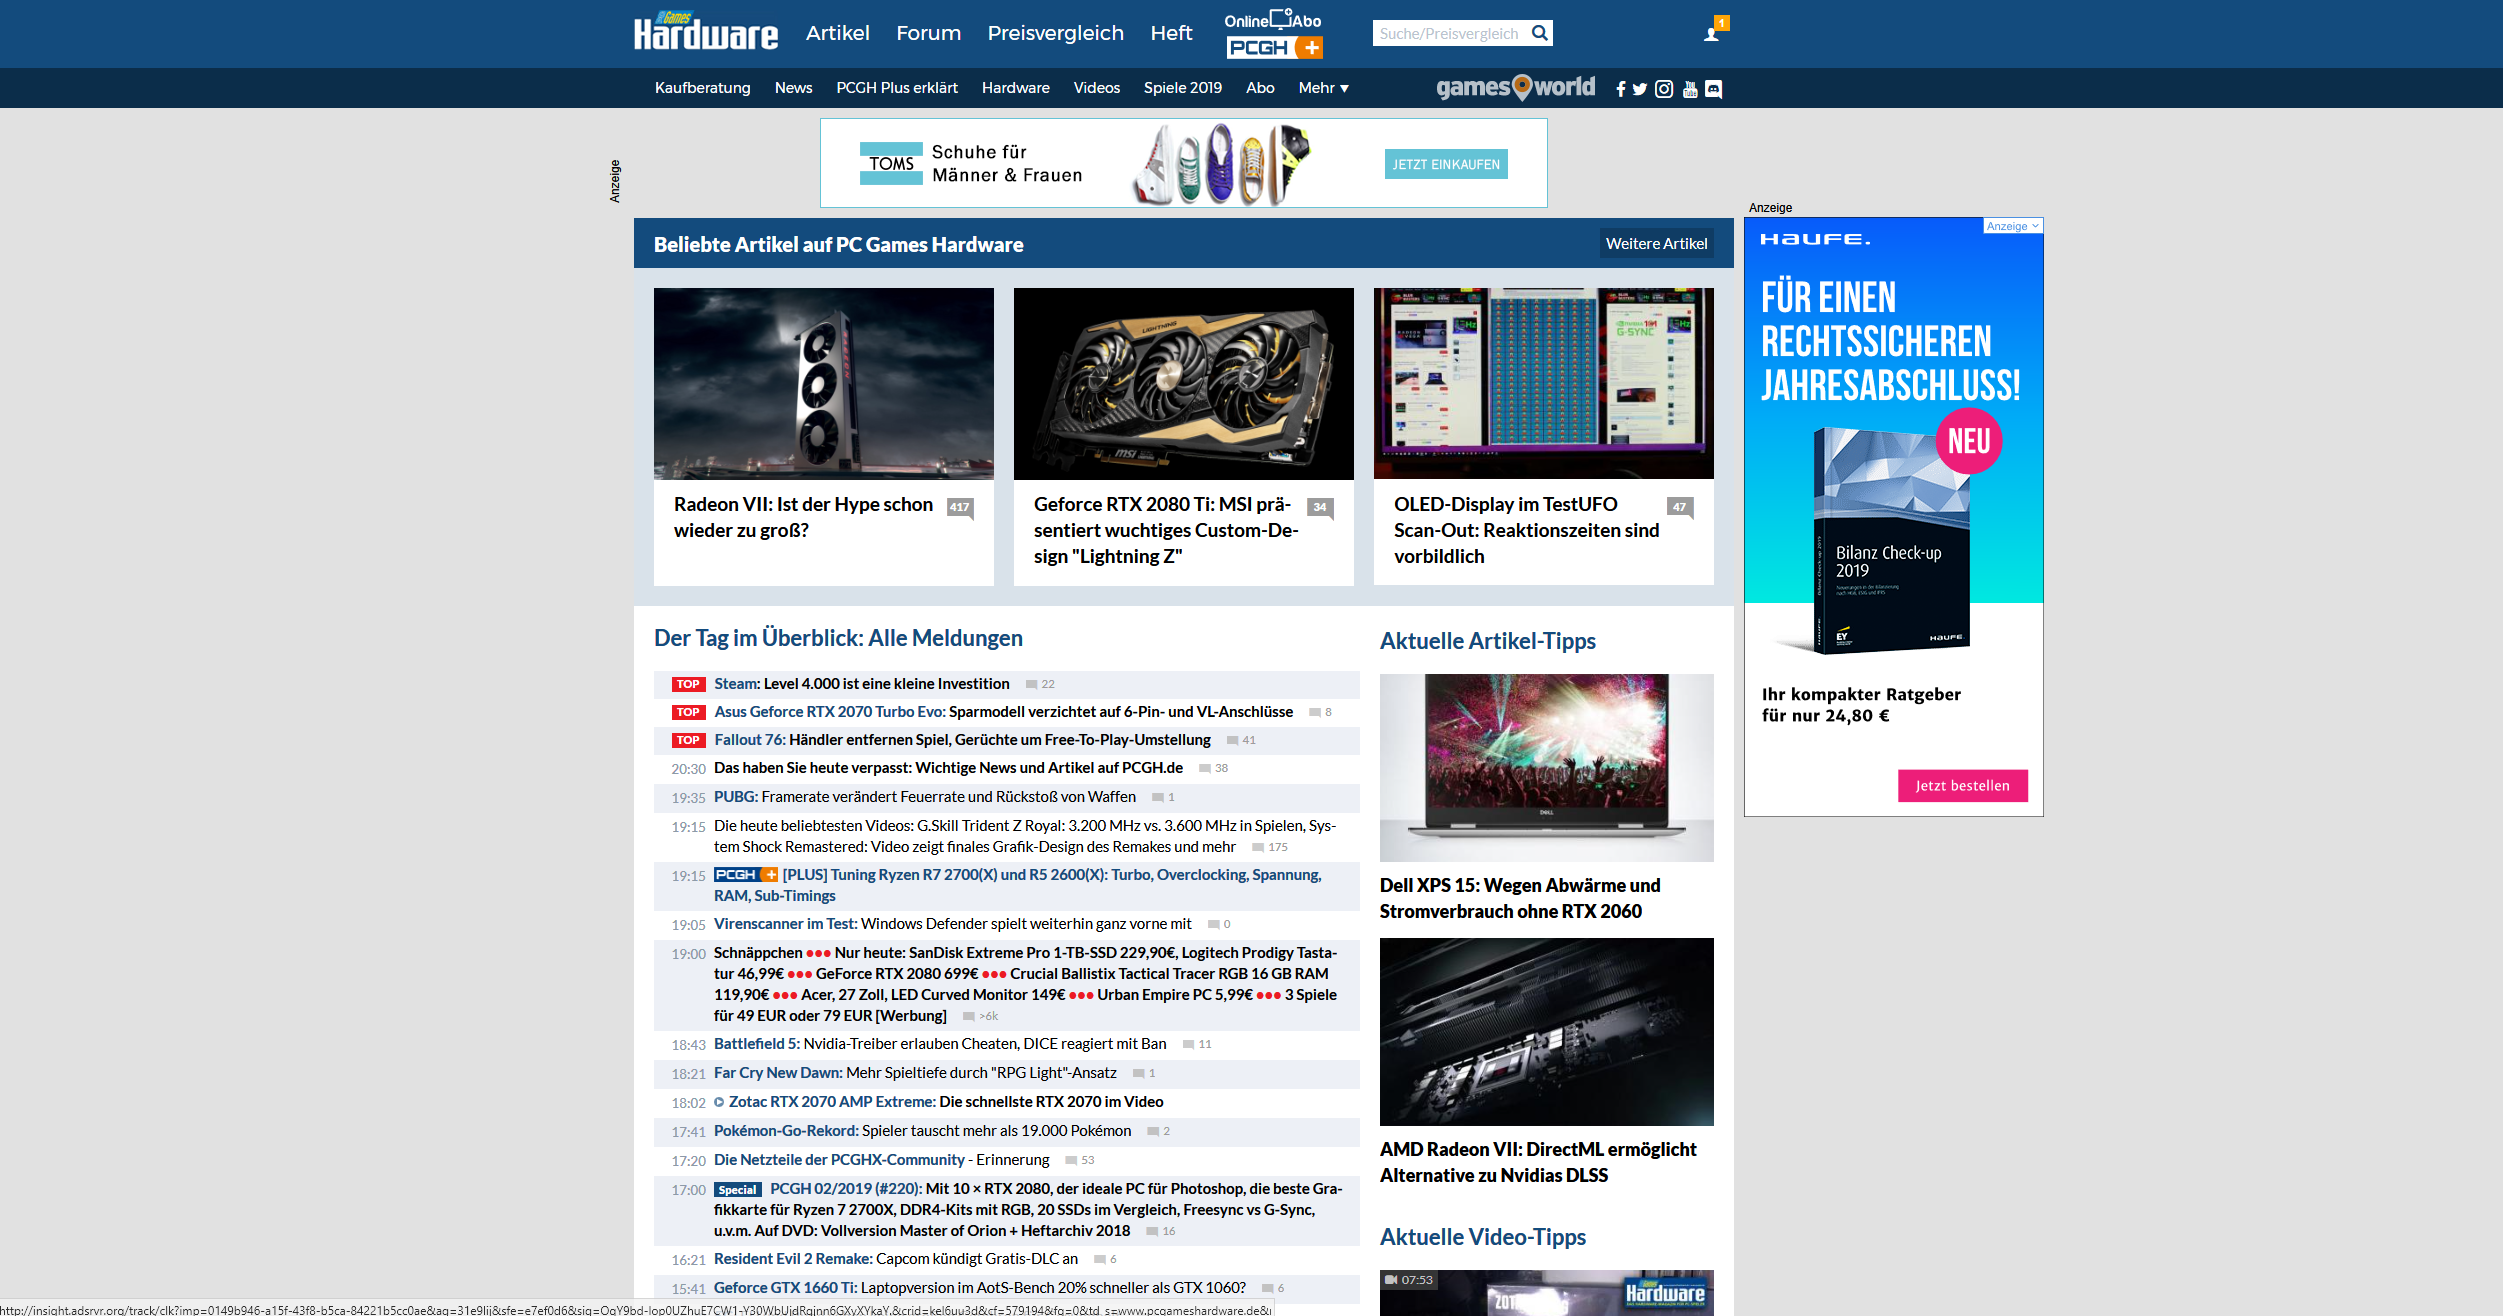This screenshot has height=1316, width=2503.
Task: Open the Fallout 76 Händler entfernen Spiel news
Action: point(962,740)
